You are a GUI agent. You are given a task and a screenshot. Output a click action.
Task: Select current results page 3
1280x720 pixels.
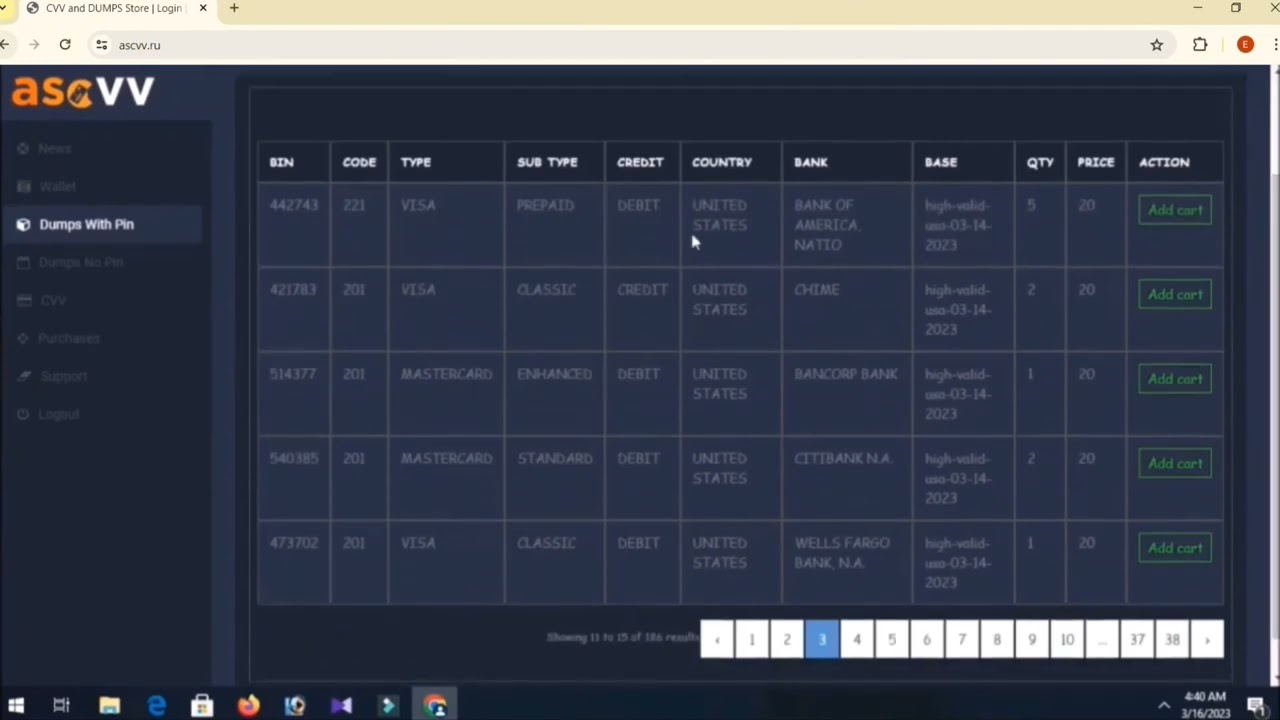click(822, 639)
